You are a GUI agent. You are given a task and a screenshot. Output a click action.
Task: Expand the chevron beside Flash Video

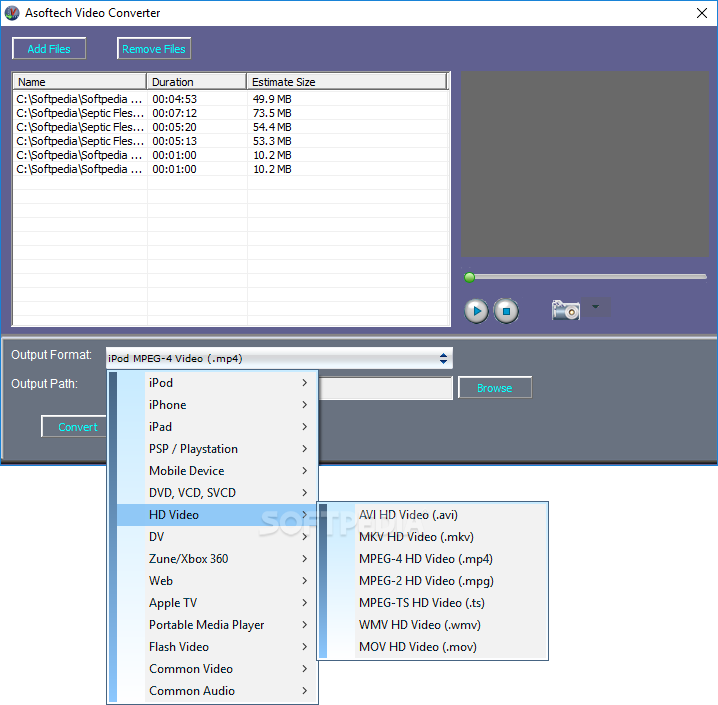tap(305, 646)
